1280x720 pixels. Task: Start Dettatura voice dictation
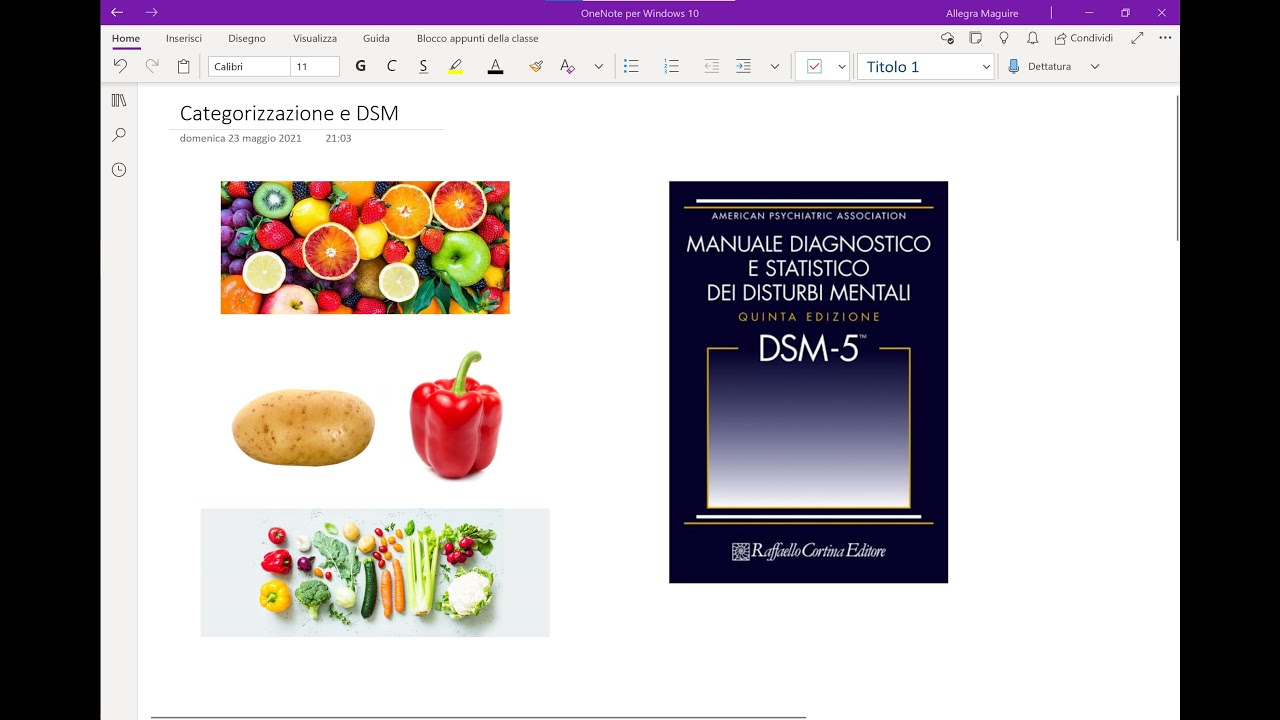click(1040, 66)
